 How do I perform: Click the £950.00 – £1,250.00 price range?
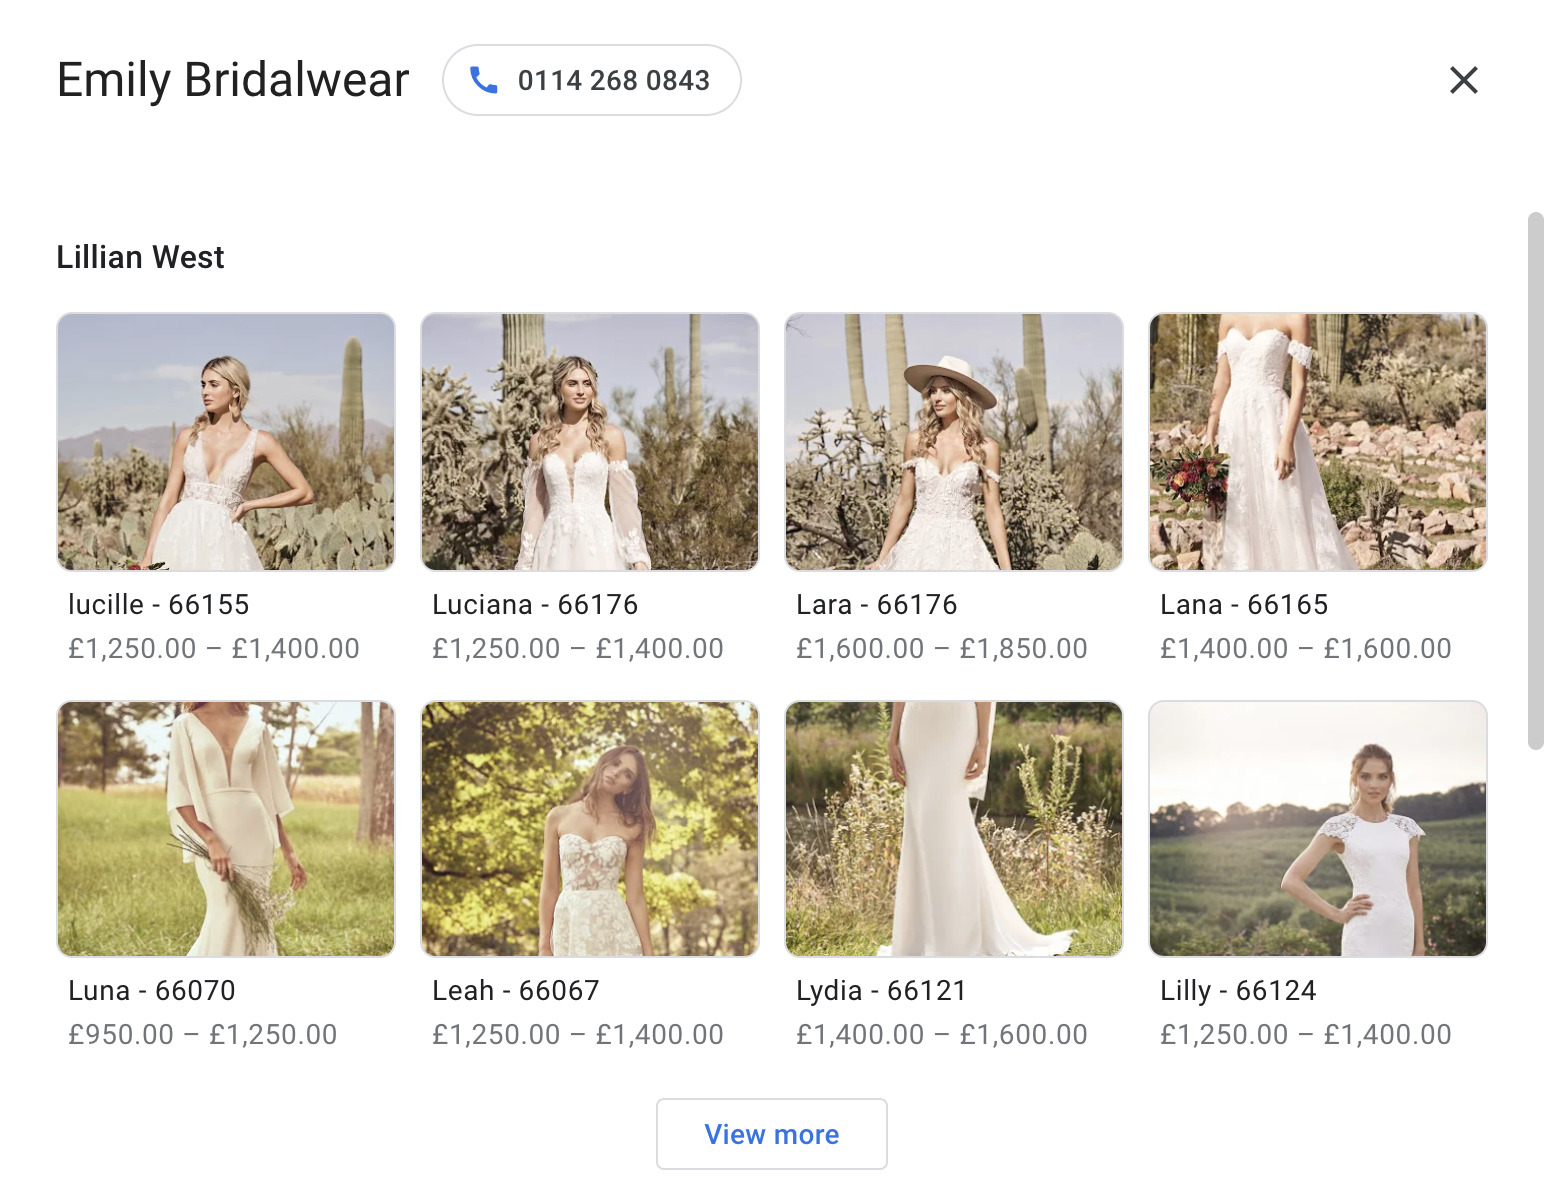pos(203,1035)
